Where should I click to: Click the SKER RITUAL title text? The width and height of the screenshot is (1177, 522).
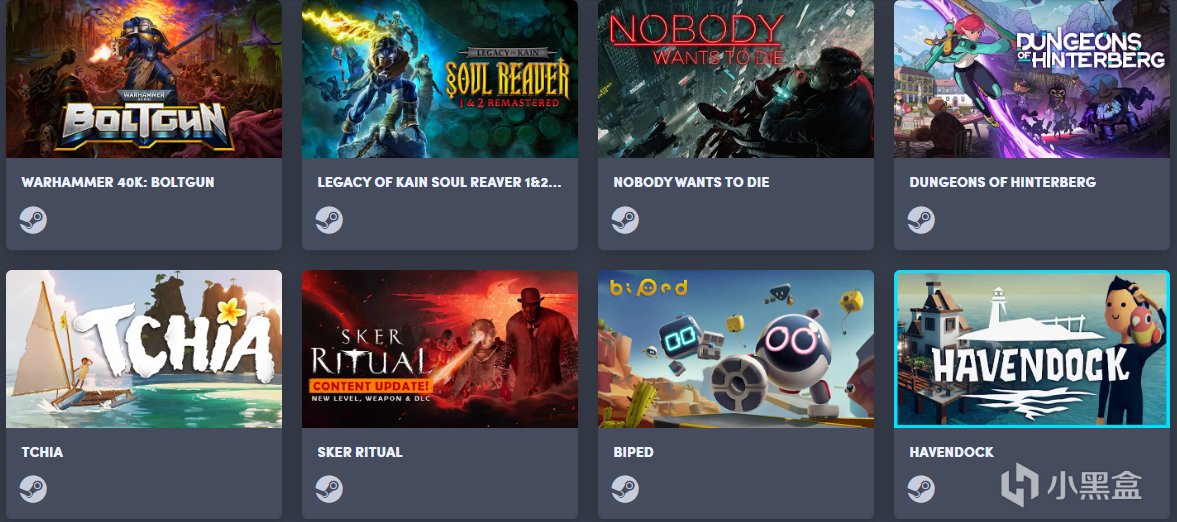pos(360,452)
